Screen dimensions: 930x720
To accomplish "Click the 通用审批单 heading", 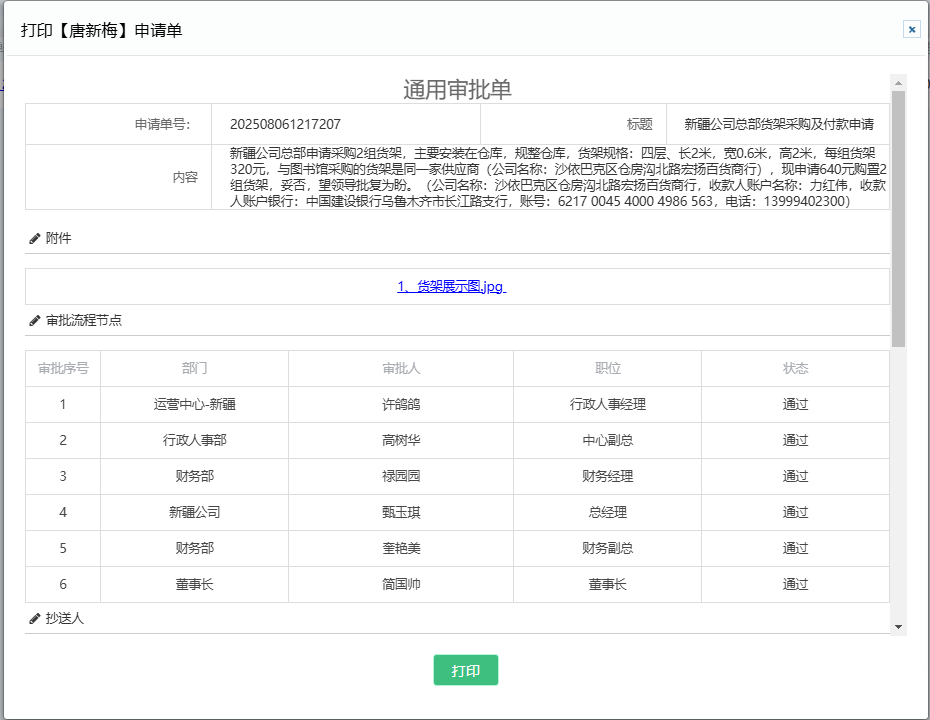I will point(457,89).
